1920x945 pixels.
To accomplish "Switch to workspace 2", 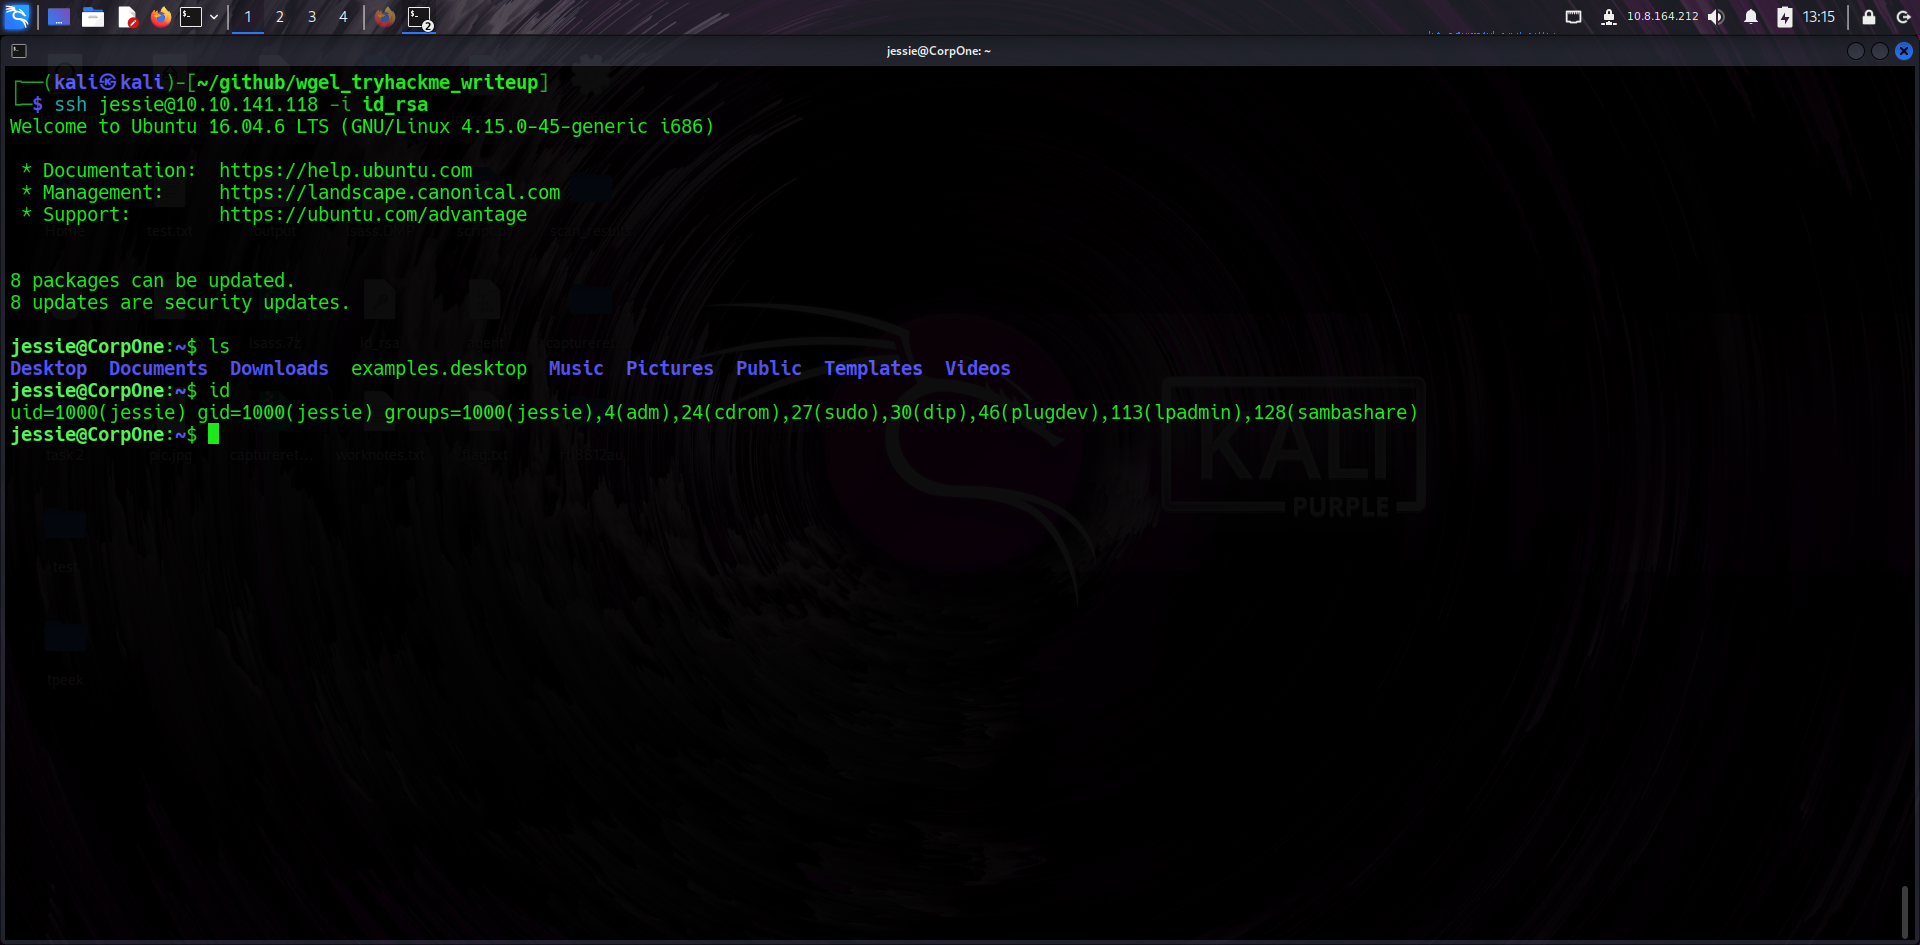I will pos(280,17).
